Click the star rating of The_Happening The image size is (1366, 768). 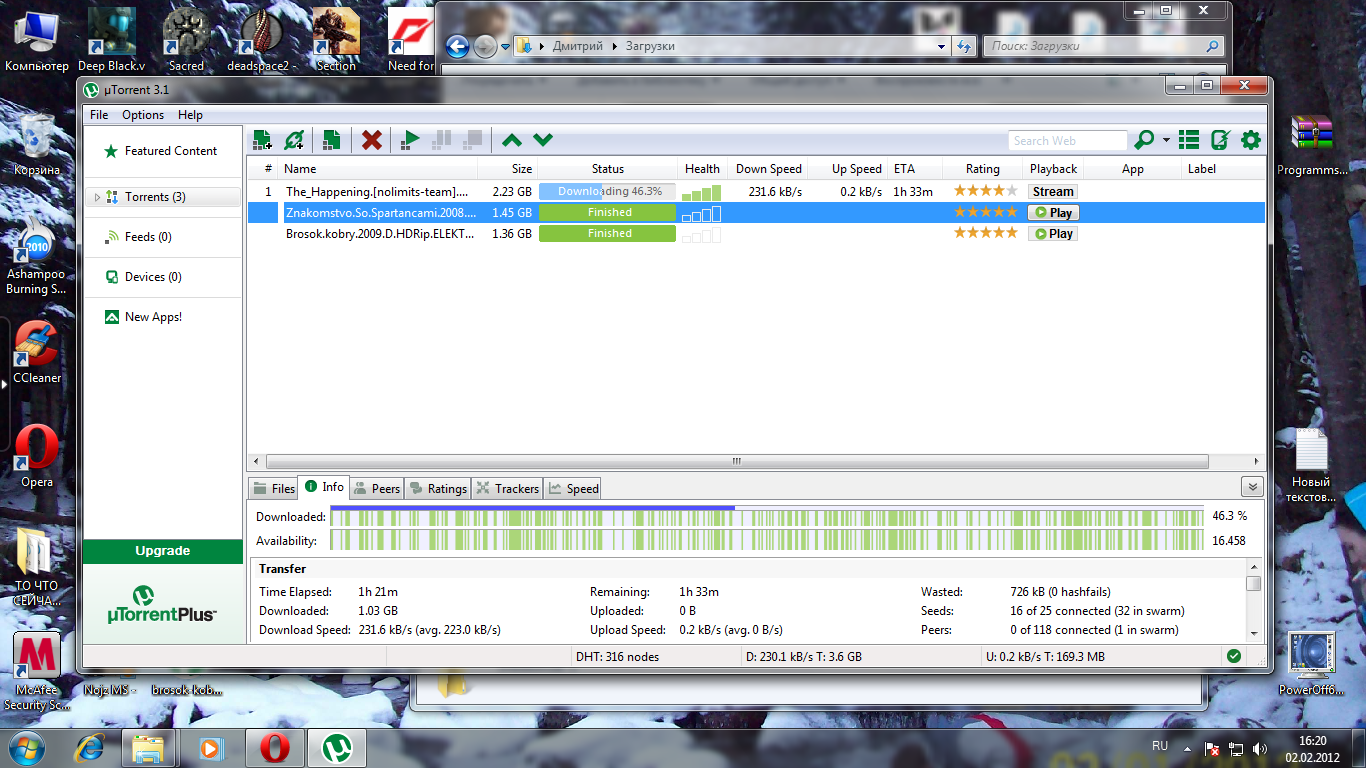click(985, 191)
